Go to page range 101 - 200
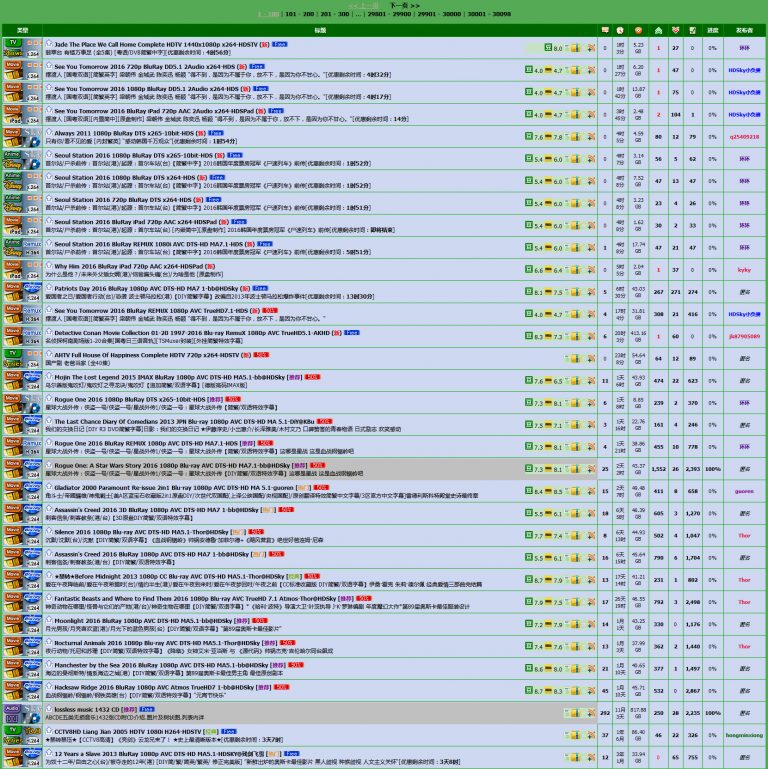Screen dimensions: 768x769 pos(297,14)
